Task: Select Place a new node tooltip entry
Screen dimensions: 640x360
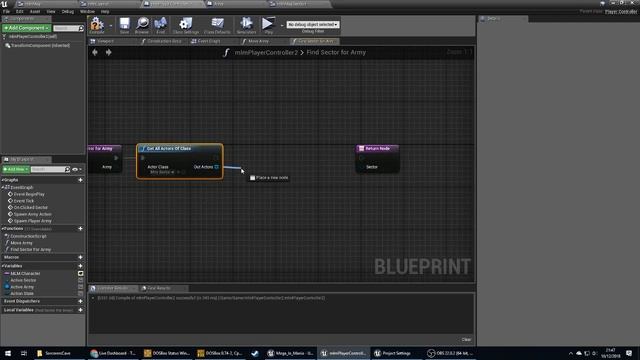Action: click(x=269, y=178)
